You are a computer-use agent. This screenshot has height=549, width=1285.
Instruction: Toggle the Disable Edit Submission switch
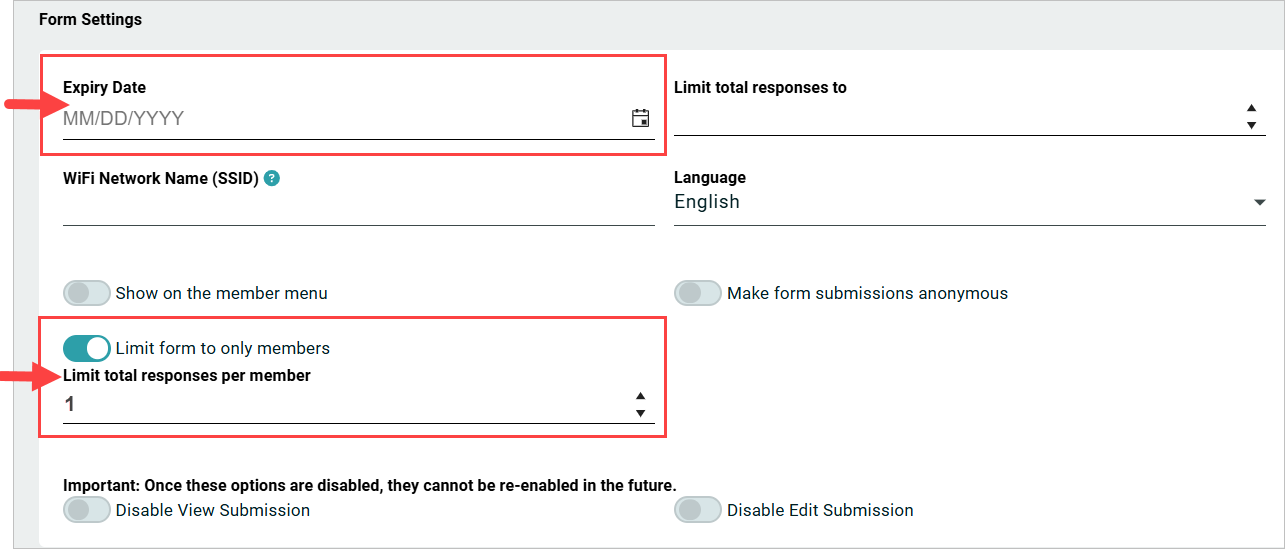tap(698, 510)
